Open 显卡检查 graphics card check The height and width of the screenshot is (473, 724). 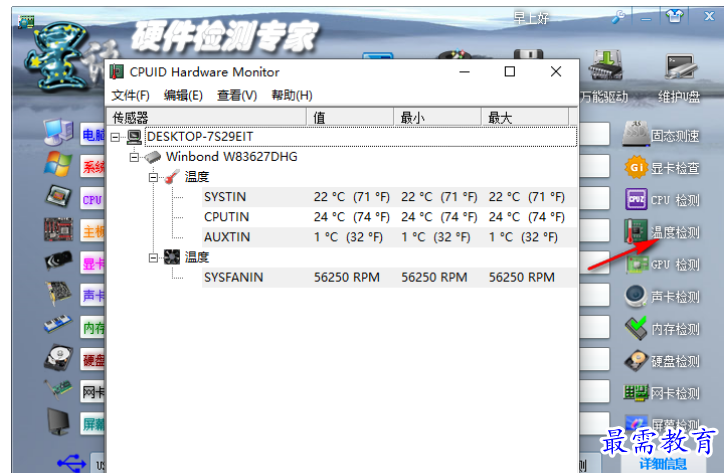click(662, 168)
